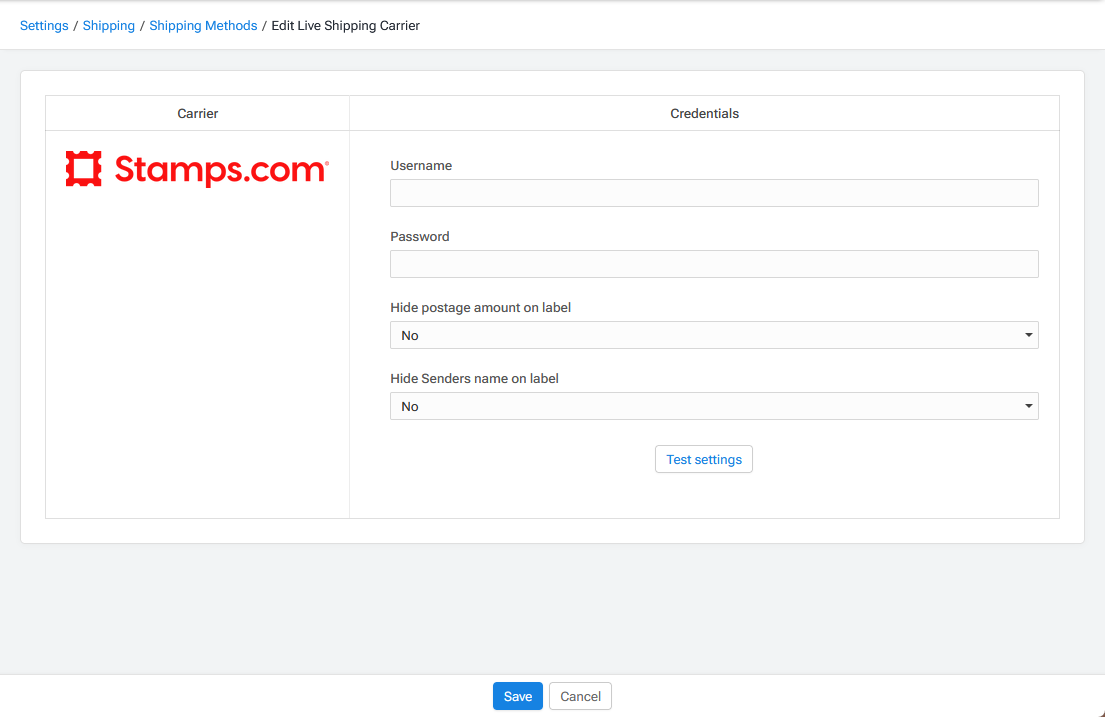
Task: Save the carrier settings
Action: tap(517, 696)
